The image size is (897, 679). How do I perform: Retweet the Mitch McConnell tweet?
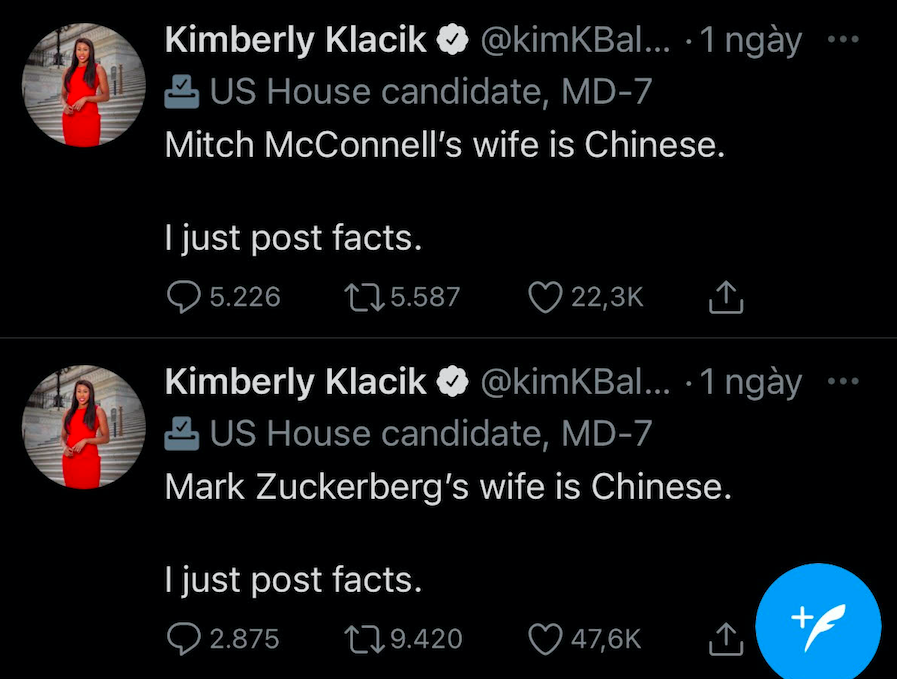tap(357, 297)
